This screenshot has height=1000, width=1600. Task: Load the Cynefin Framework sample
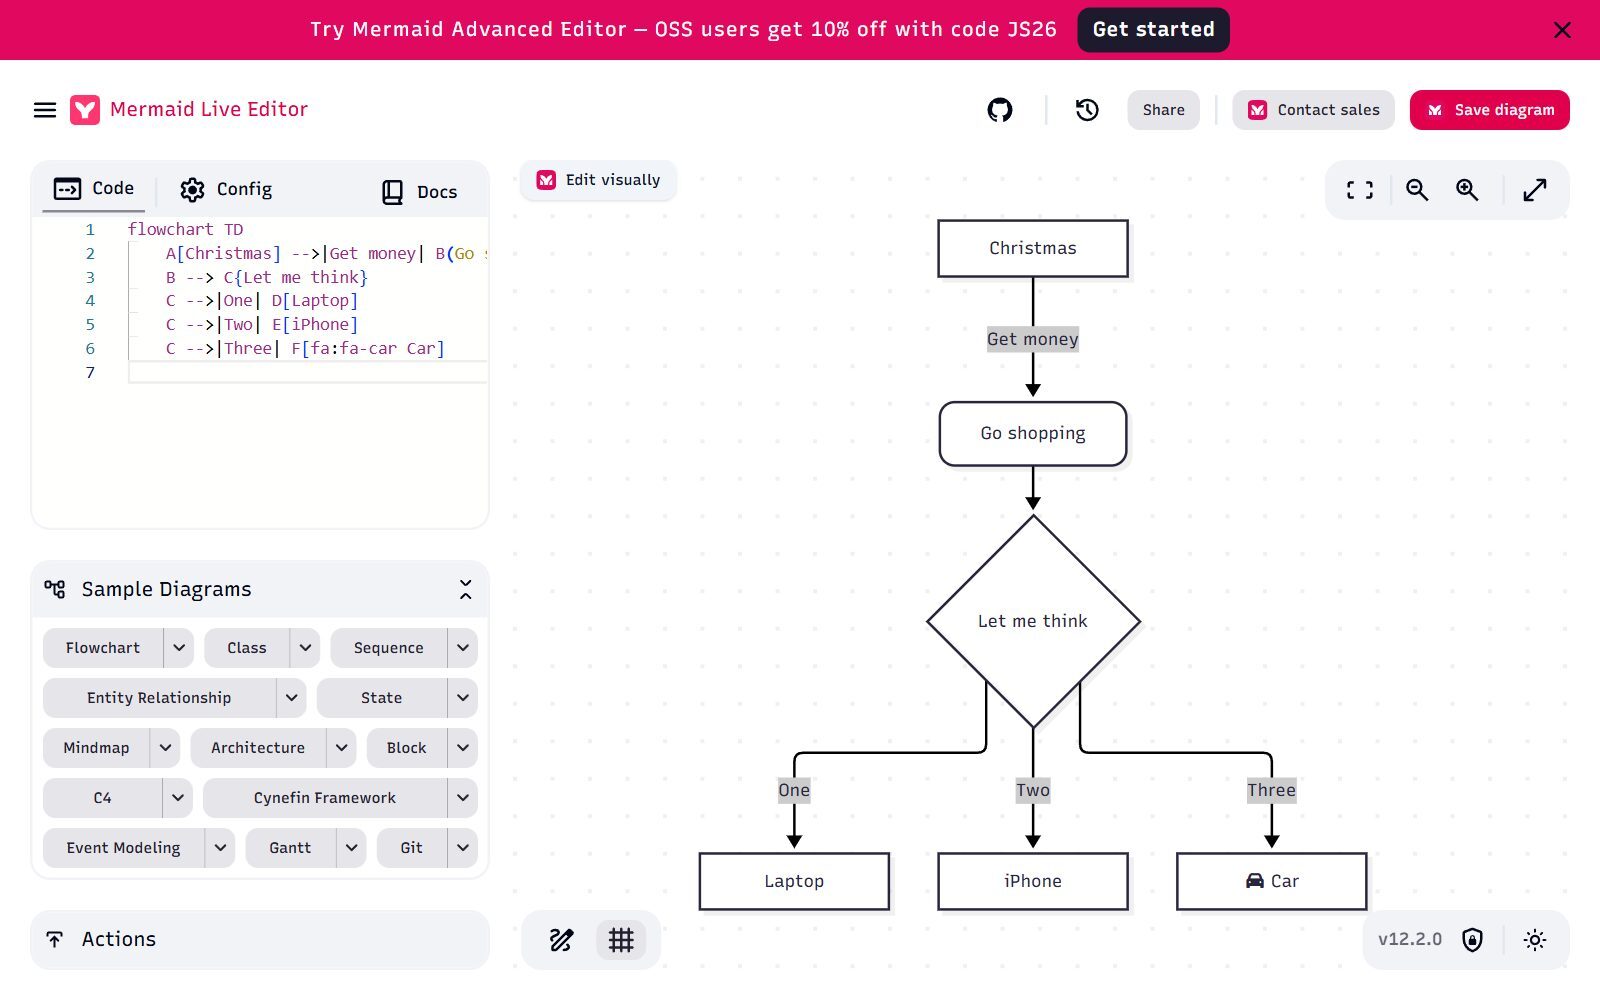[325, 798]
